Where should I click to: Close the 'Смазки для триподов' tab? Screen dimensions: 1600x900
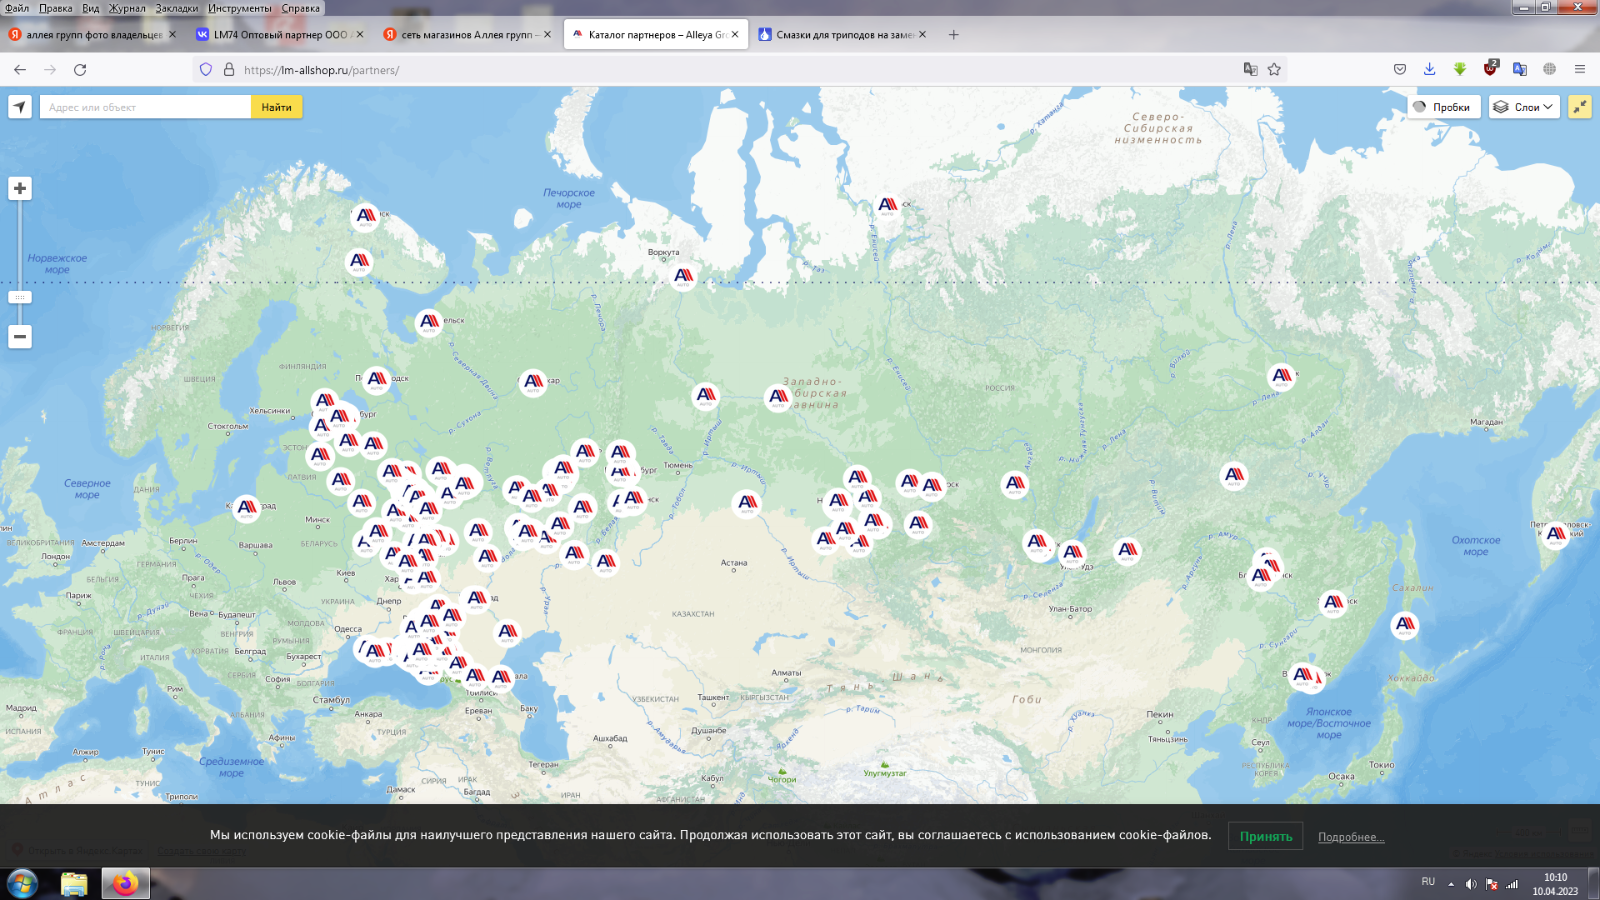922,34
